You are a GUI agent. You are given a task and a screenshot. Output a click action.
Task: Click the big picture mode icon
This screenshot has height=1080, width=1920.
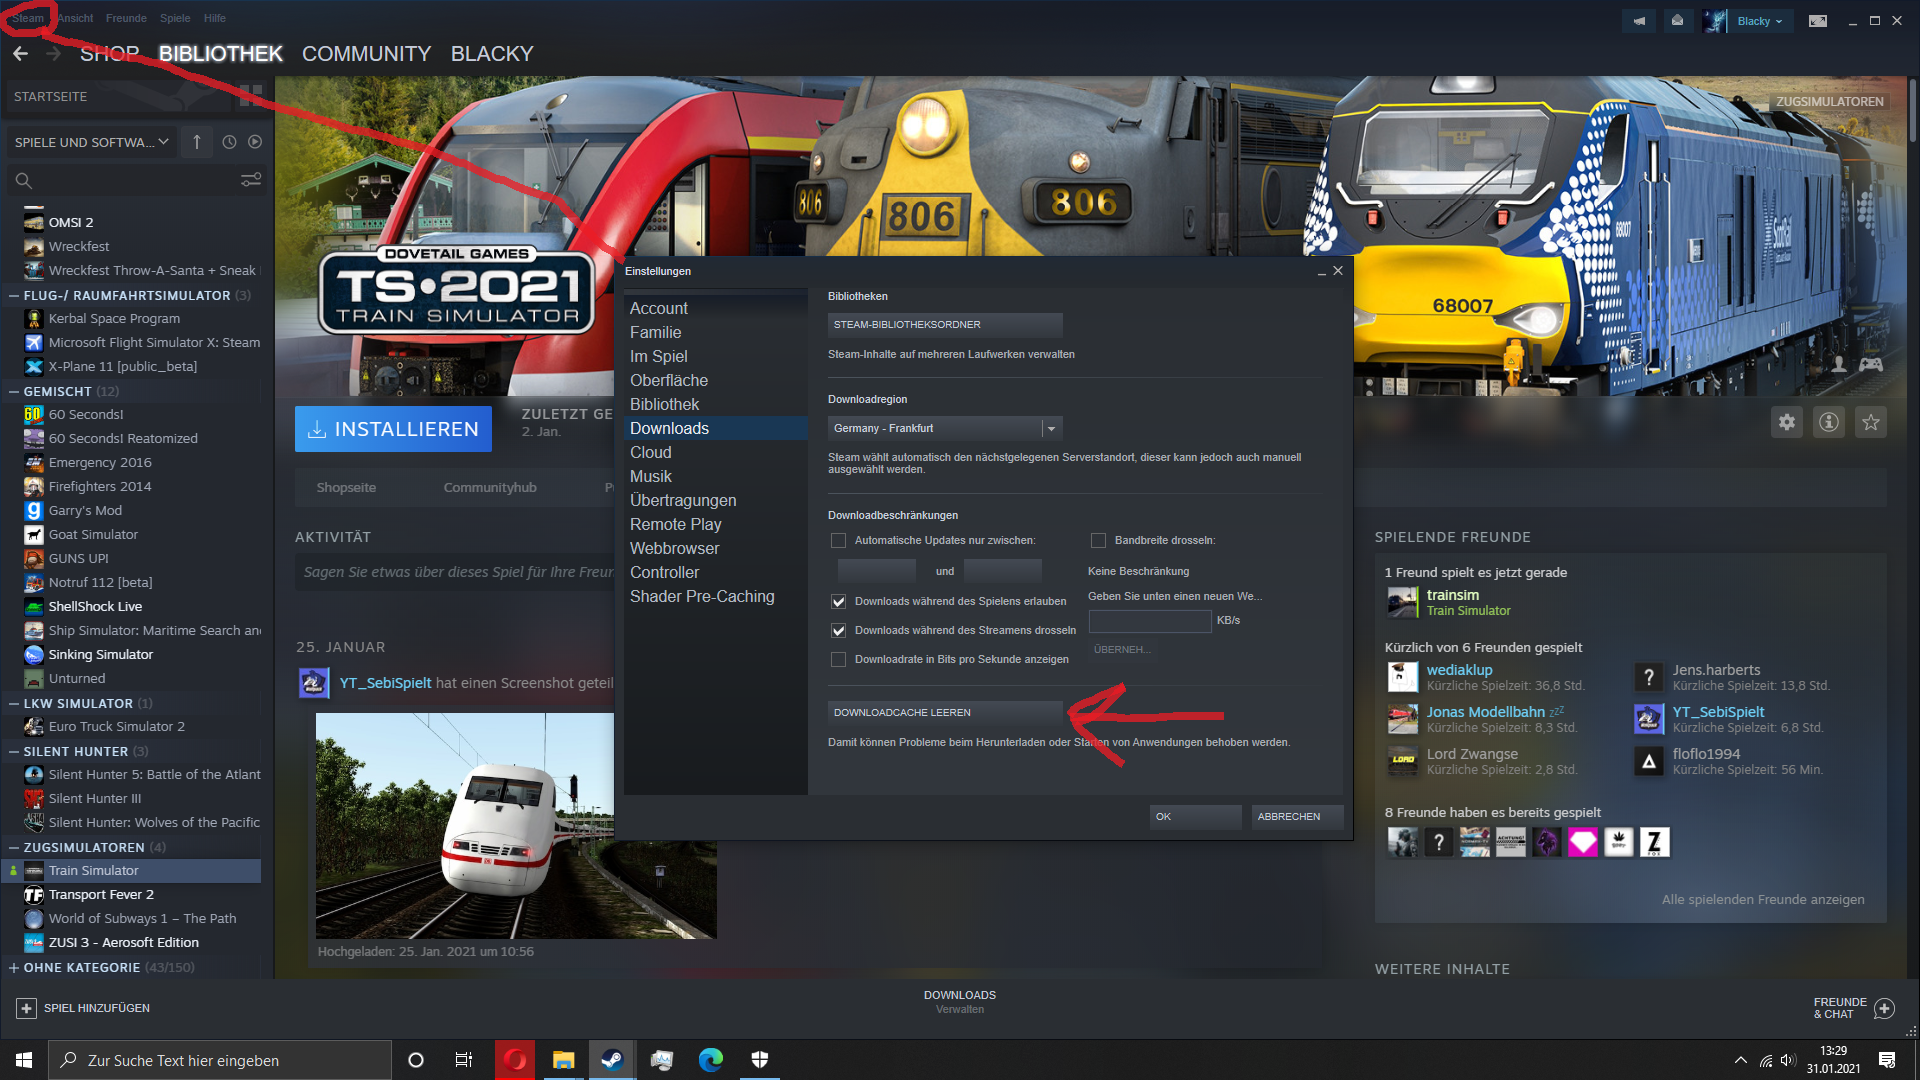coord(1818,21)
